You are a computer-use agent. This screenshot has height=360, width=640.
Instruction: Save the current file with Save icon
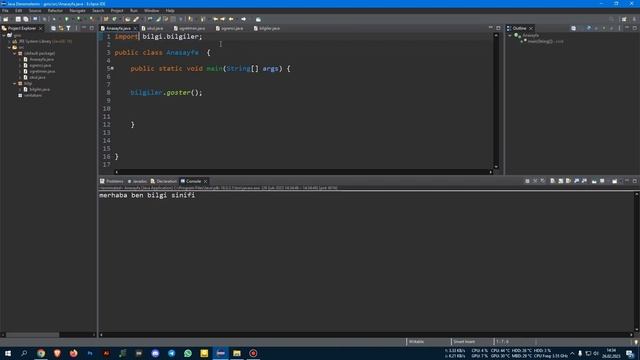(18, 19)
